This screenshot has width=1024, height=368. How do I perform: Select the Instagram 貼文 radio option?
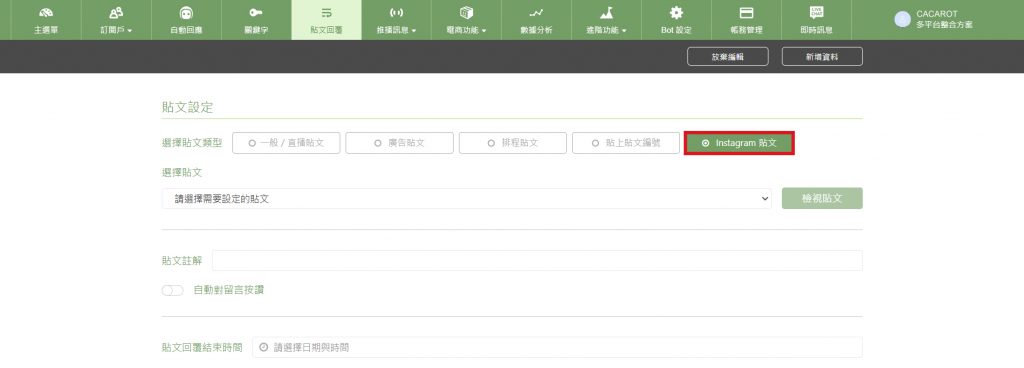point(739,143)
